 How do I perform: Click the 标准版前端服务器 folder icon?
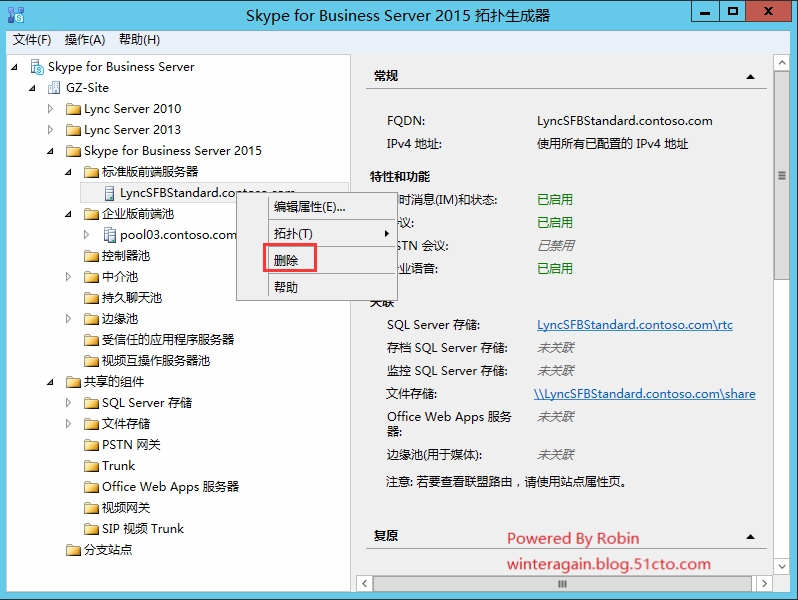tap(92, 172)
